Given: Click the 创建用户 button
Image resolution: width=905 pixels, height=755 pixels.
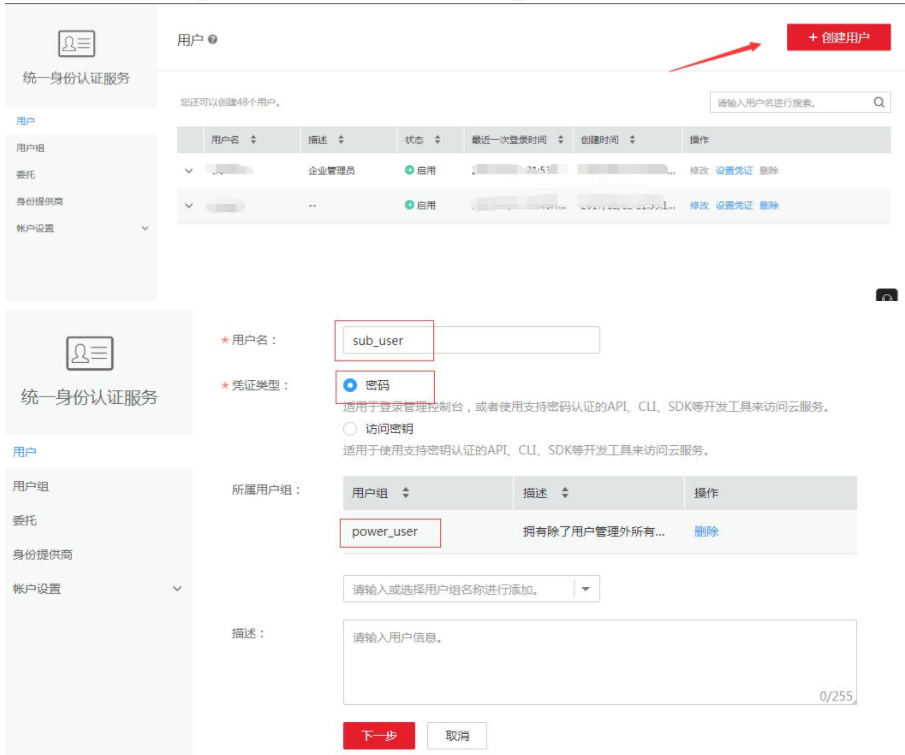Looking at the screenshot, I should point(839,38).
